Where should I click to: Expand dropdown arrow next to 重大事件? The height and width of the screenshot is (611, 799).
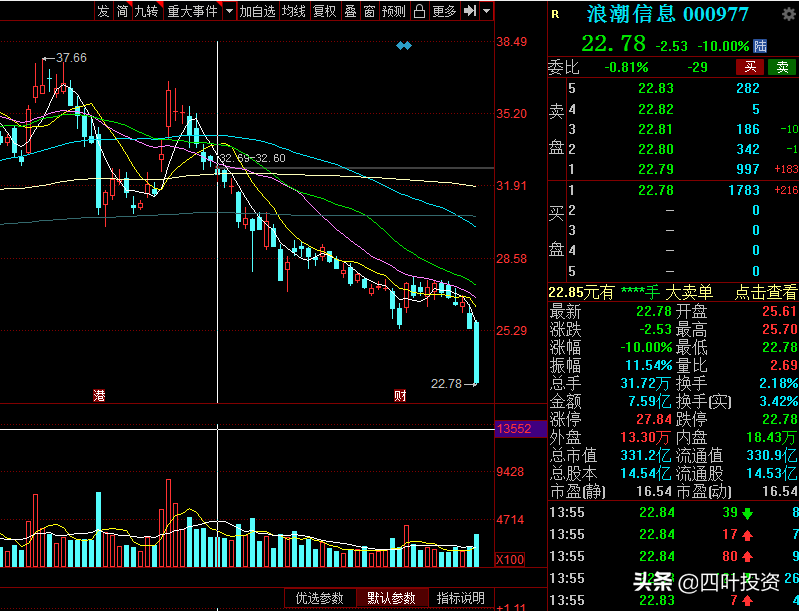[x=229, y=11]
